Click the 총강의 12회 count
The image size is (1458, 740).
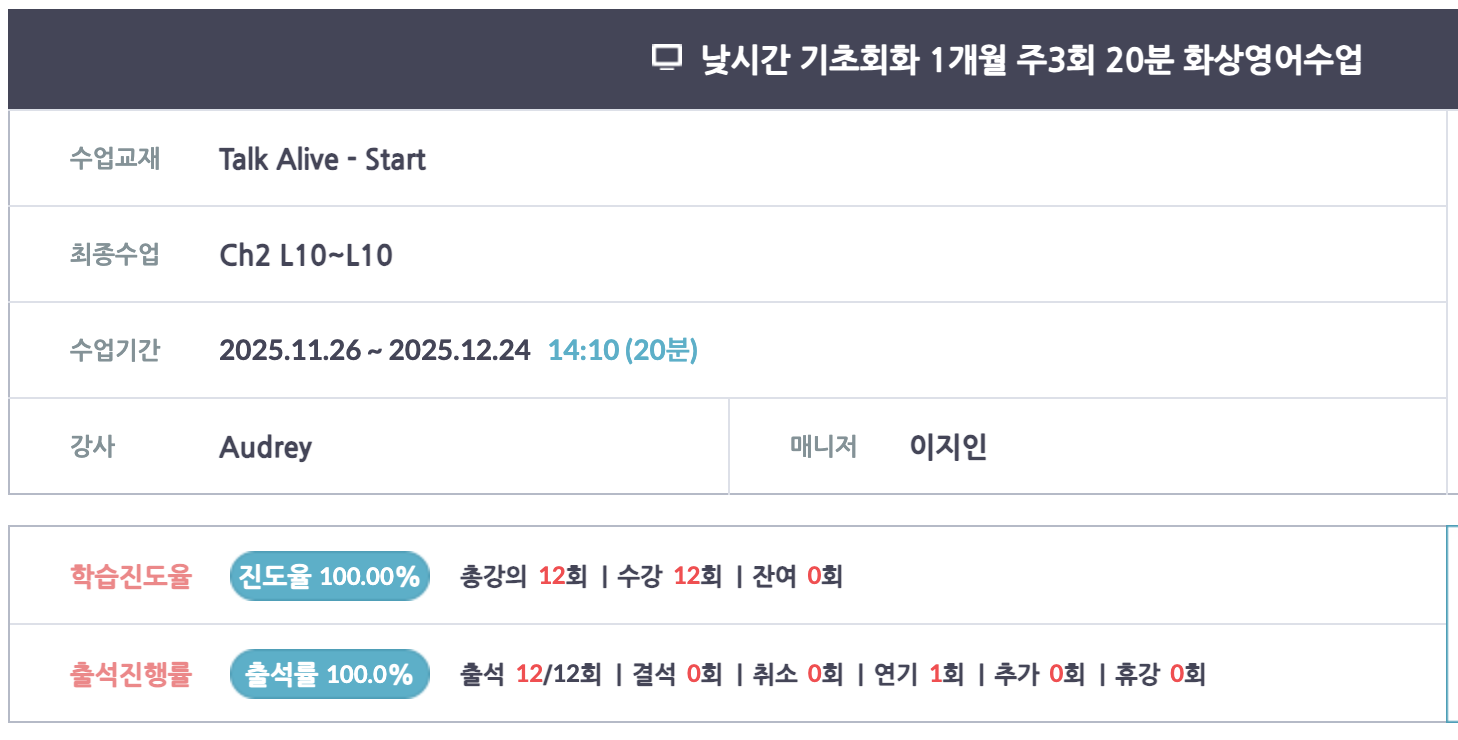(523, 577)
